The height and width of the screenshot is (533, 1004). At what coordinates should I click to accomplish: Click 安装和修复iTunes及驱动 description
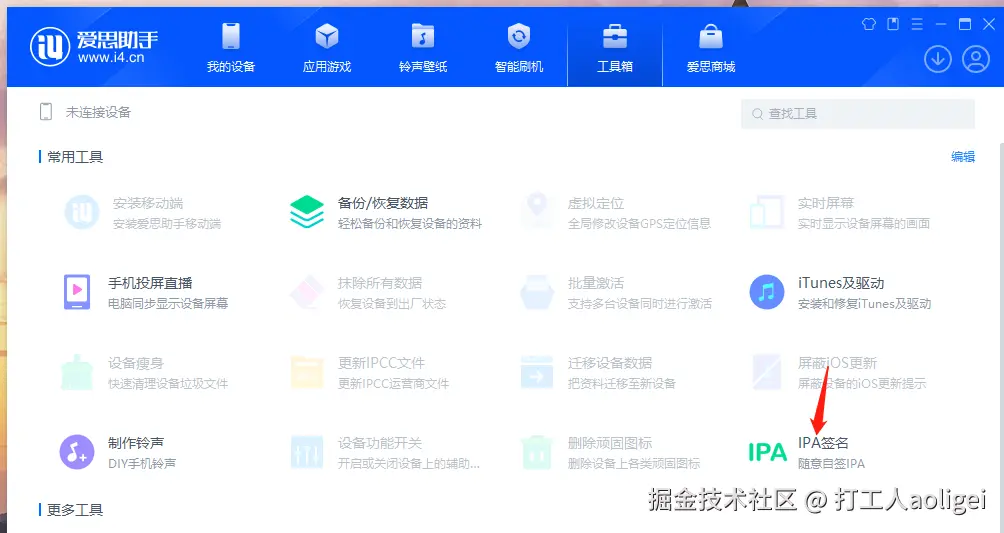click(864, 304)
